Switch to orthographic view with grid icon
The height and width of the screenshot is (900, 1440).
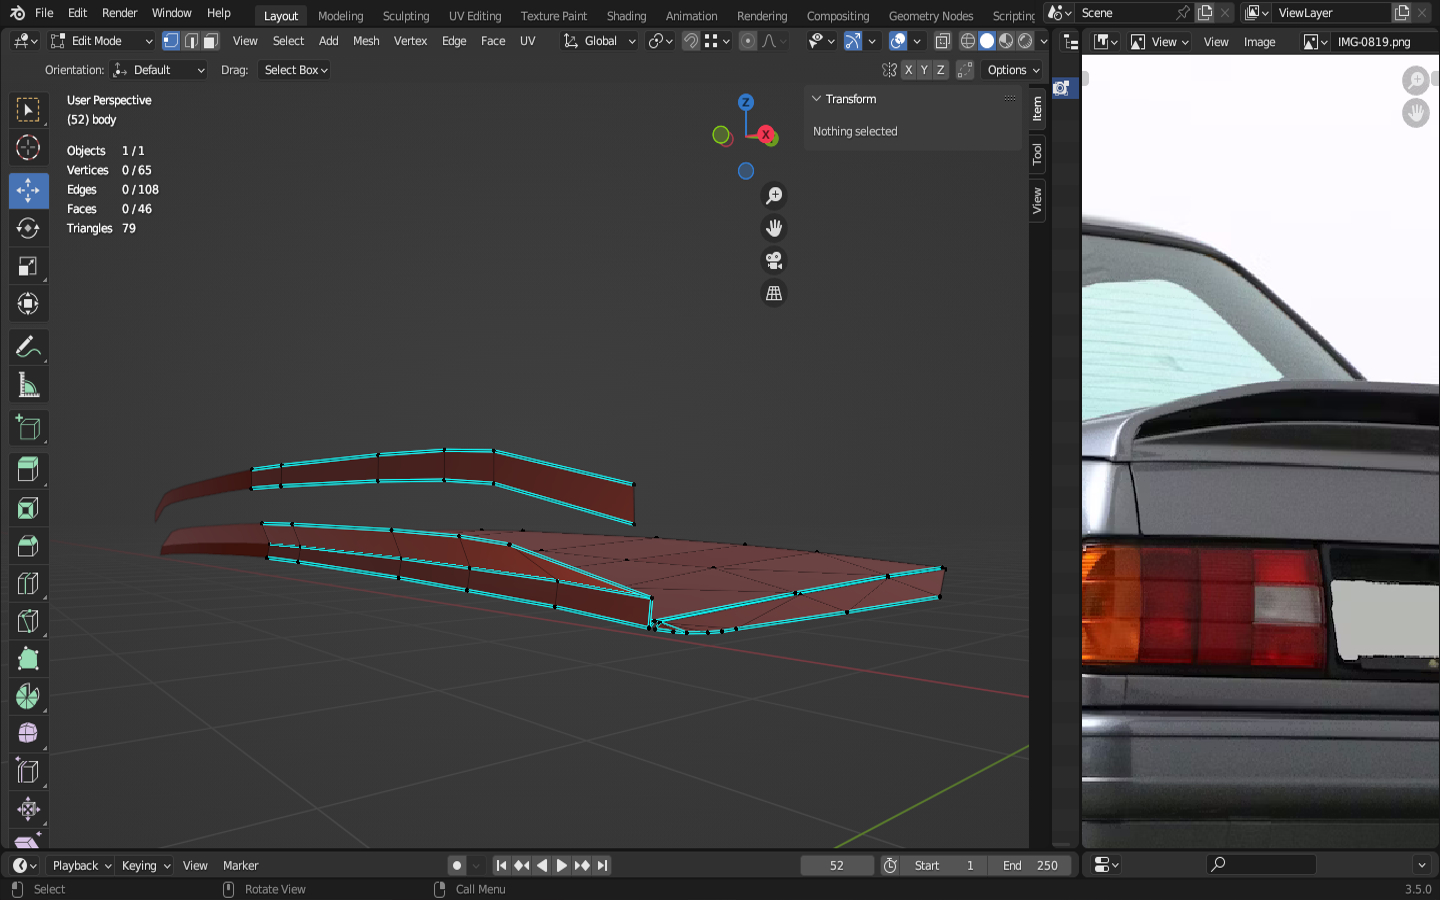pos(774,294)
